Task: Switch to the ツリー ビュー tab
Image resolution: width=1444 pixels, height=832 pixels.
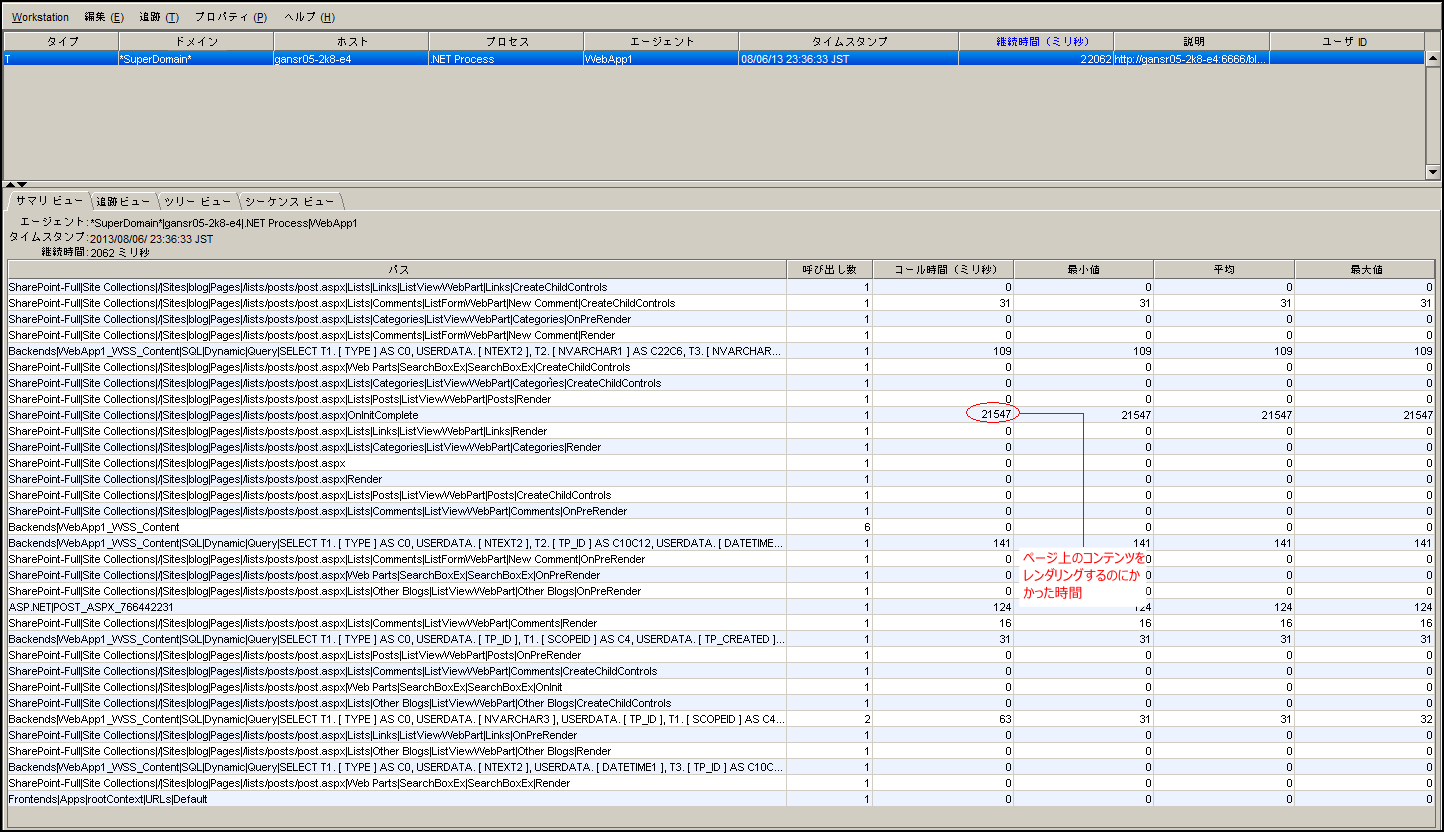Action: [197, 202]
